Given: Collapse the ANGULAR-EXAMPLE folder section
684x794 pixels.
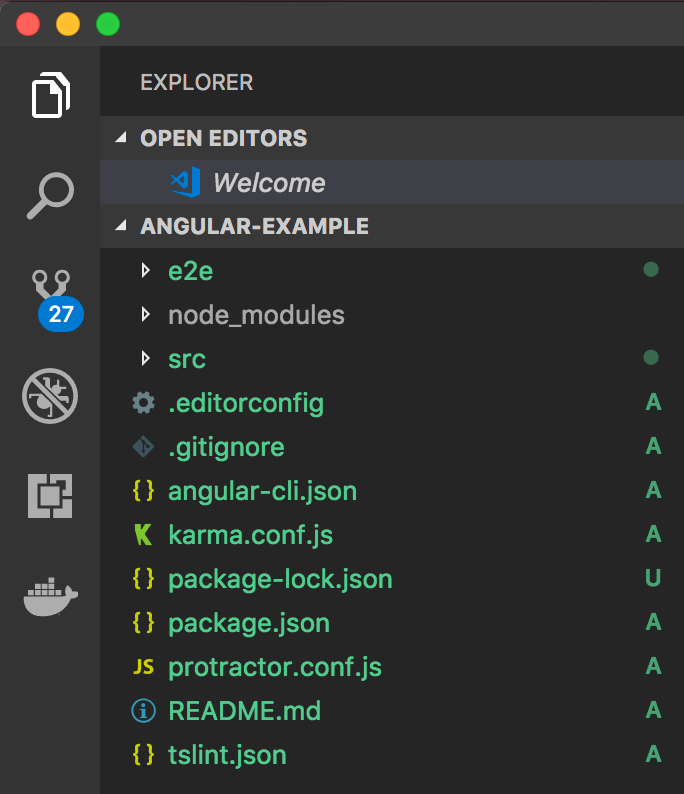Looking at the screenshot, I should tap(120, 225).
